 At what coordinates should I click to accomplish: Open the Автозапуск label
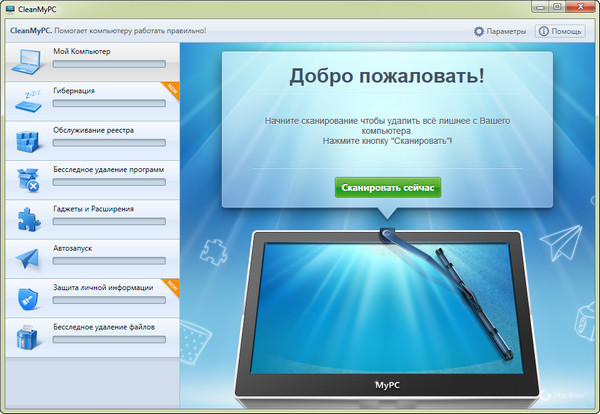[x=73, y=248]
